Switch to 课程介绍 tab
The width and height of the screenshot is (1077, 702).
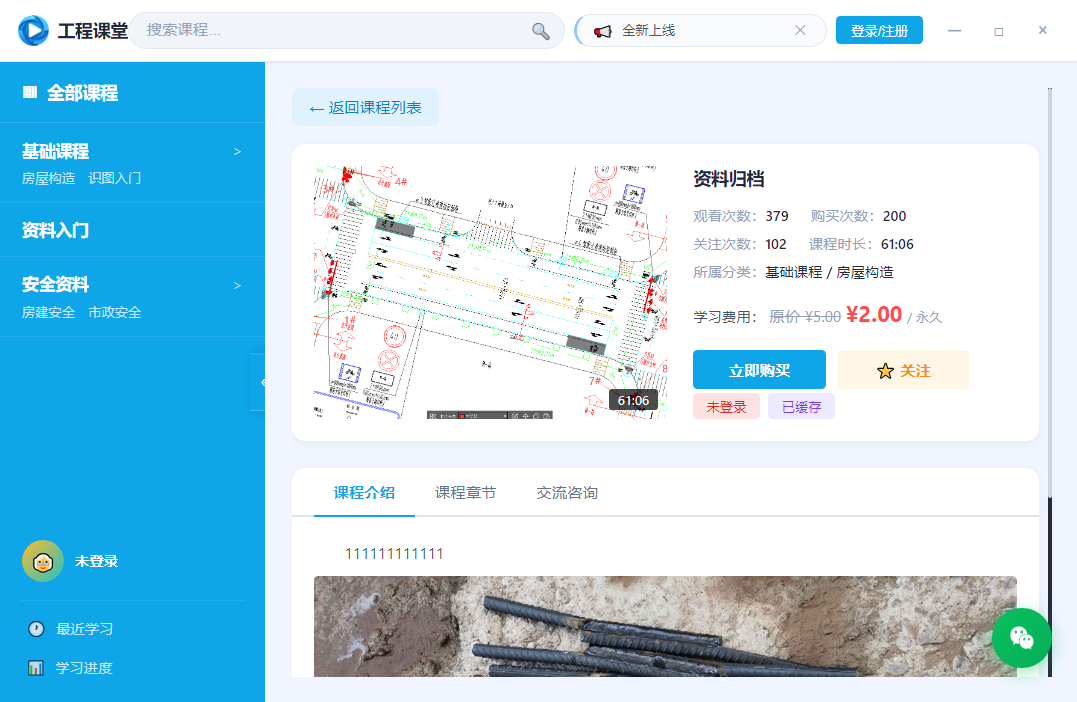click(364, 492)
